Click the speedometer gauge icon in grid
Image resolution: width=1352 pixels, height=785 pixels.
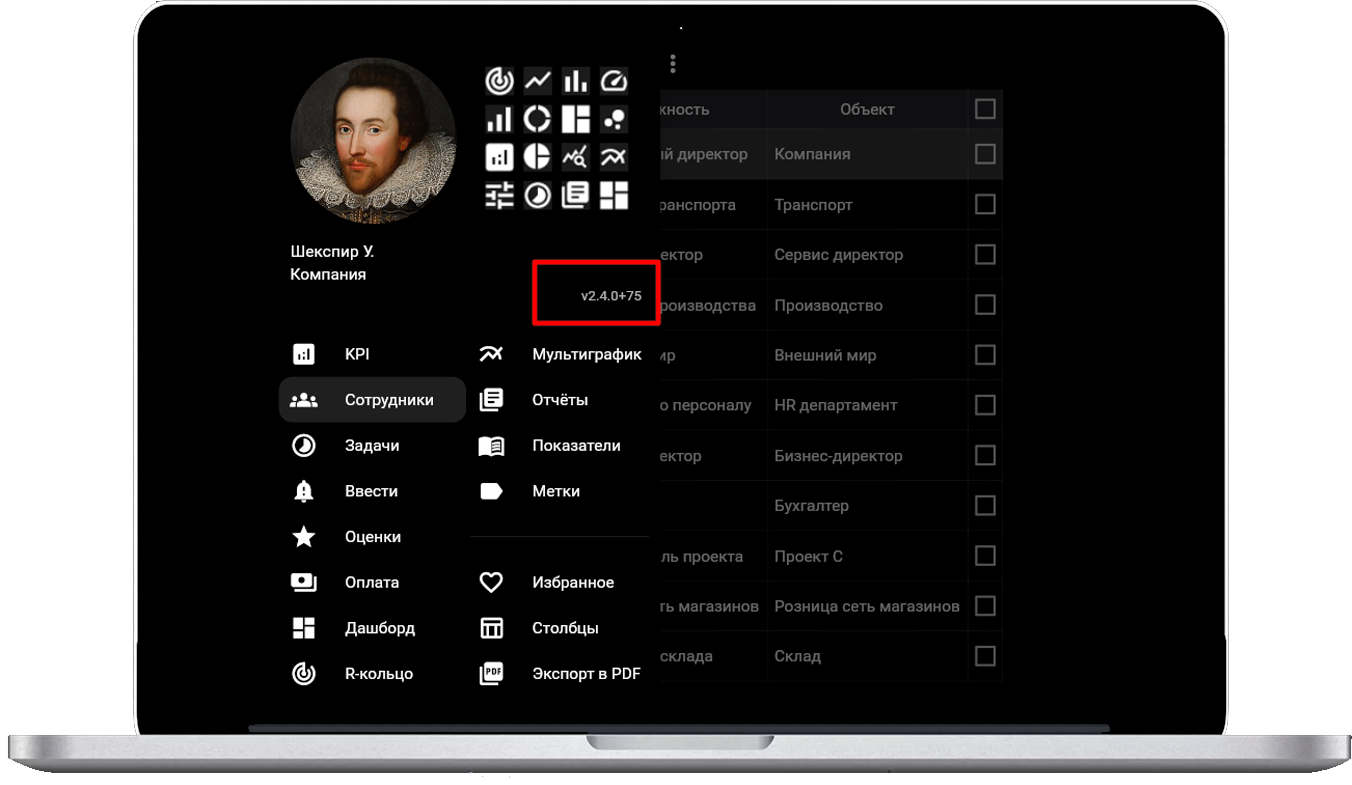click(614, 81)
